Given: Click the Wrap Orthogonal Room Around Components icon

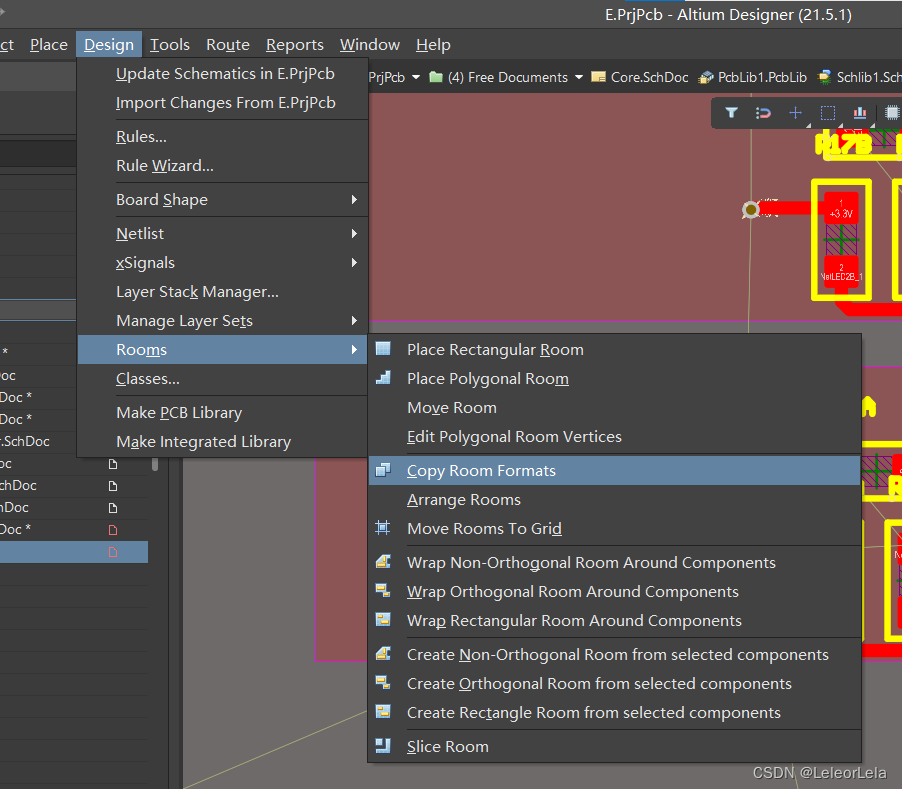Looking at the screenshot, I should [383, 591].
